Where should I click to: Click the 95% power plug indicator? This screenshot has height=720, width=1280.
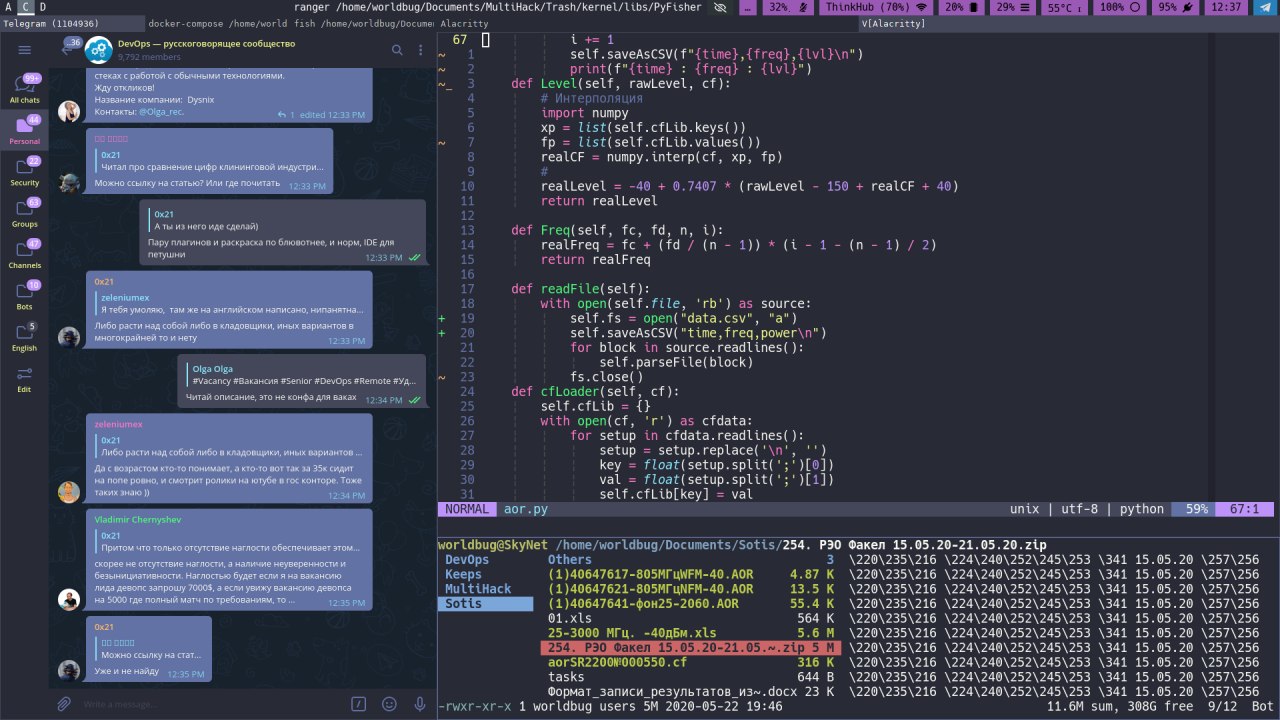[x=1175, y=7]
